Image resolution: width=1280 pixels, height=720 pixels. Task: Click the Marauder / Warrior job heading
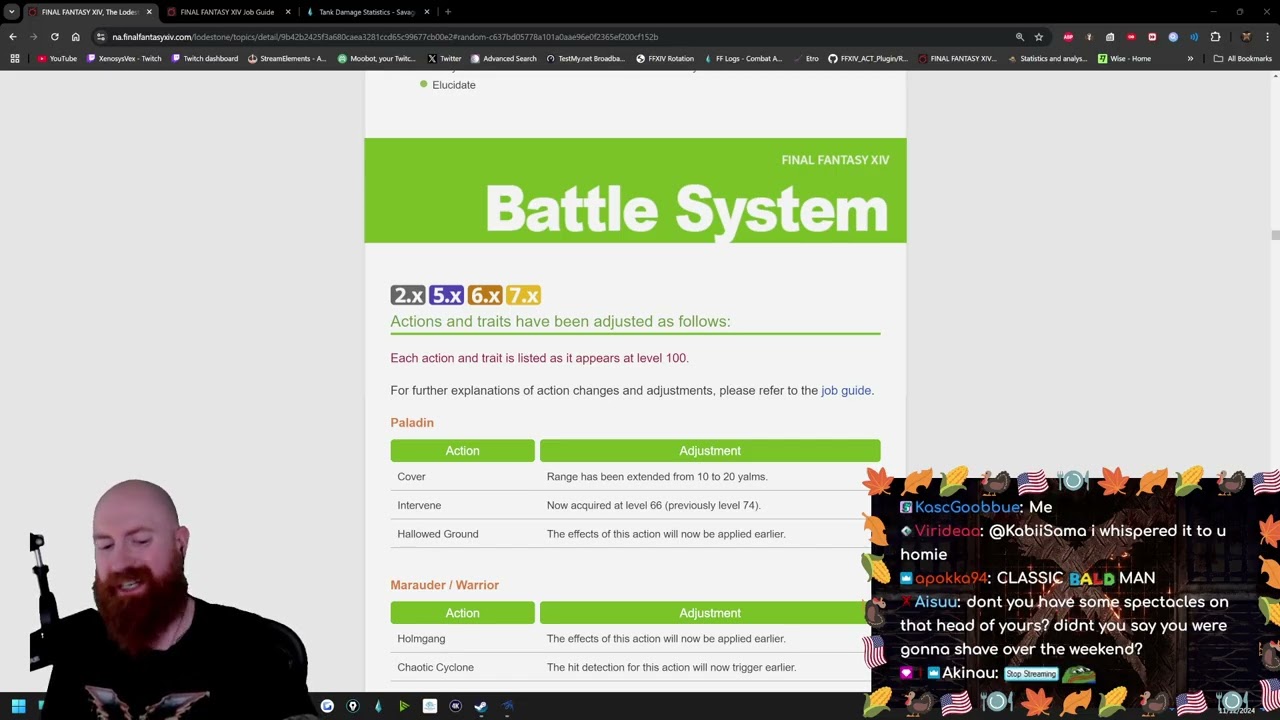pyautogui.click(x=445, y=585)
